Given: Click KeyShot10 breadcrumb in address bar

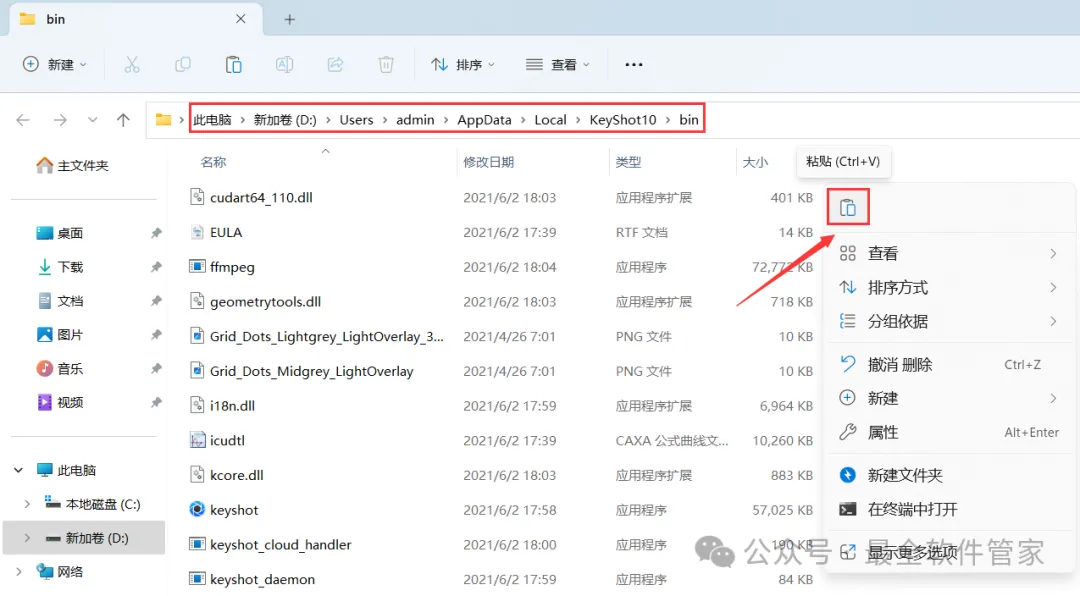Looking at the screenshot, I should [623, 120].
